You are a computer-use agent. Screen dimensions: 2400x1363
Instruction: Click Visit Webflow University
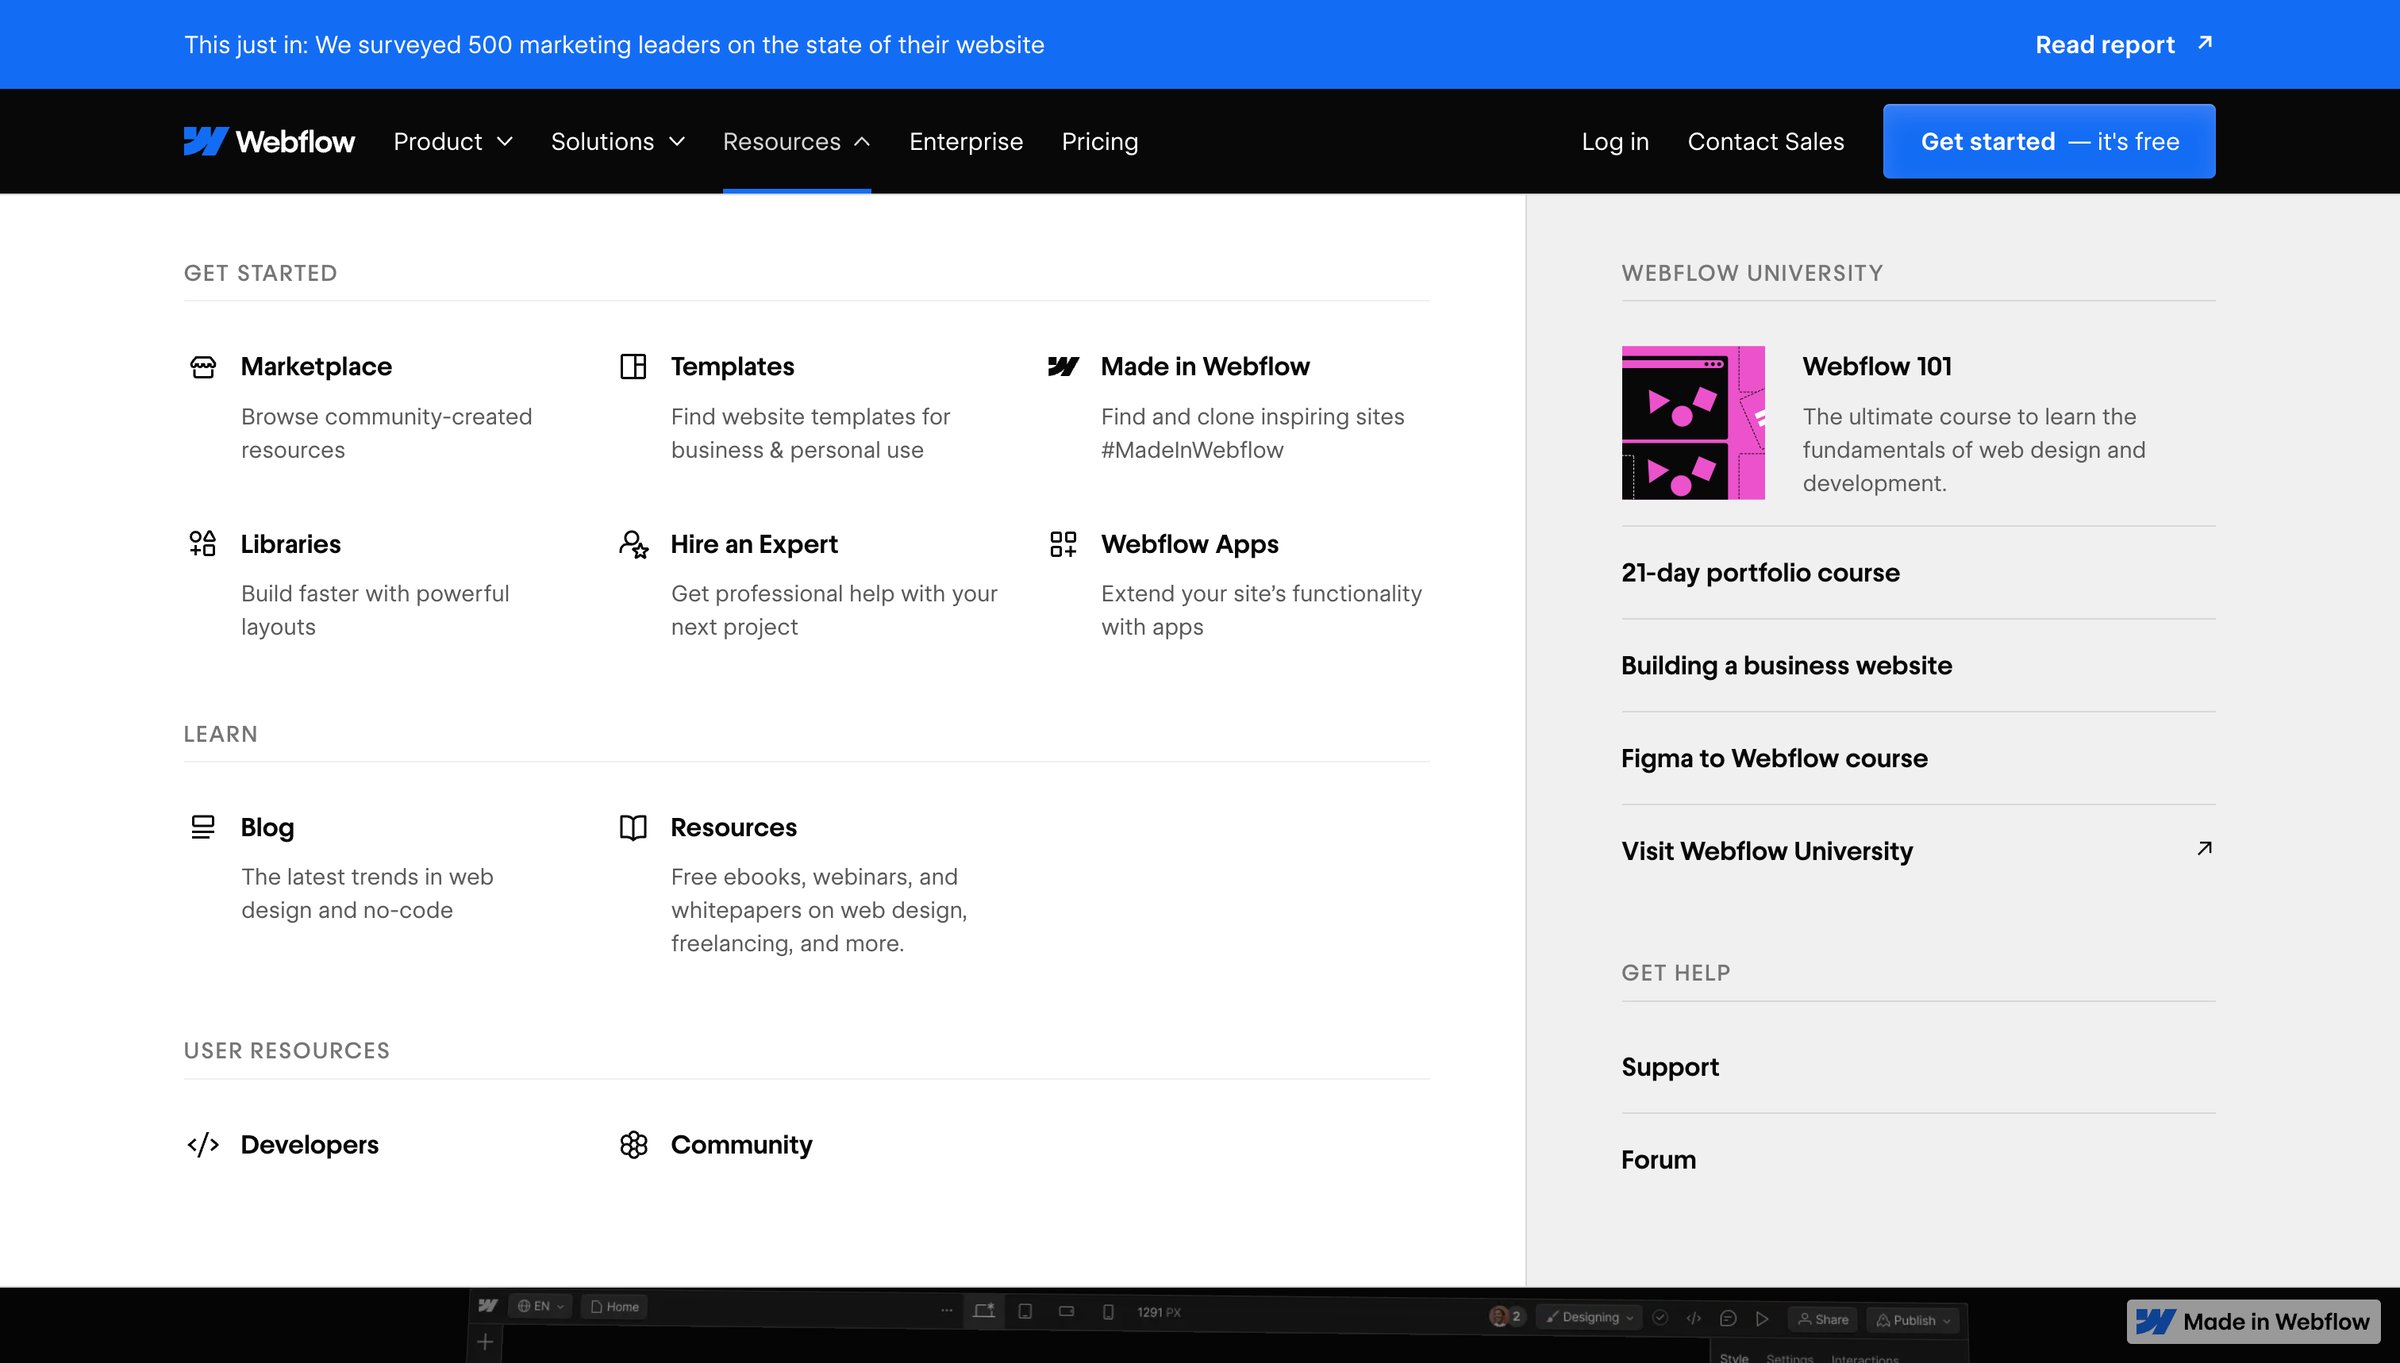[x=1767, y=851]
